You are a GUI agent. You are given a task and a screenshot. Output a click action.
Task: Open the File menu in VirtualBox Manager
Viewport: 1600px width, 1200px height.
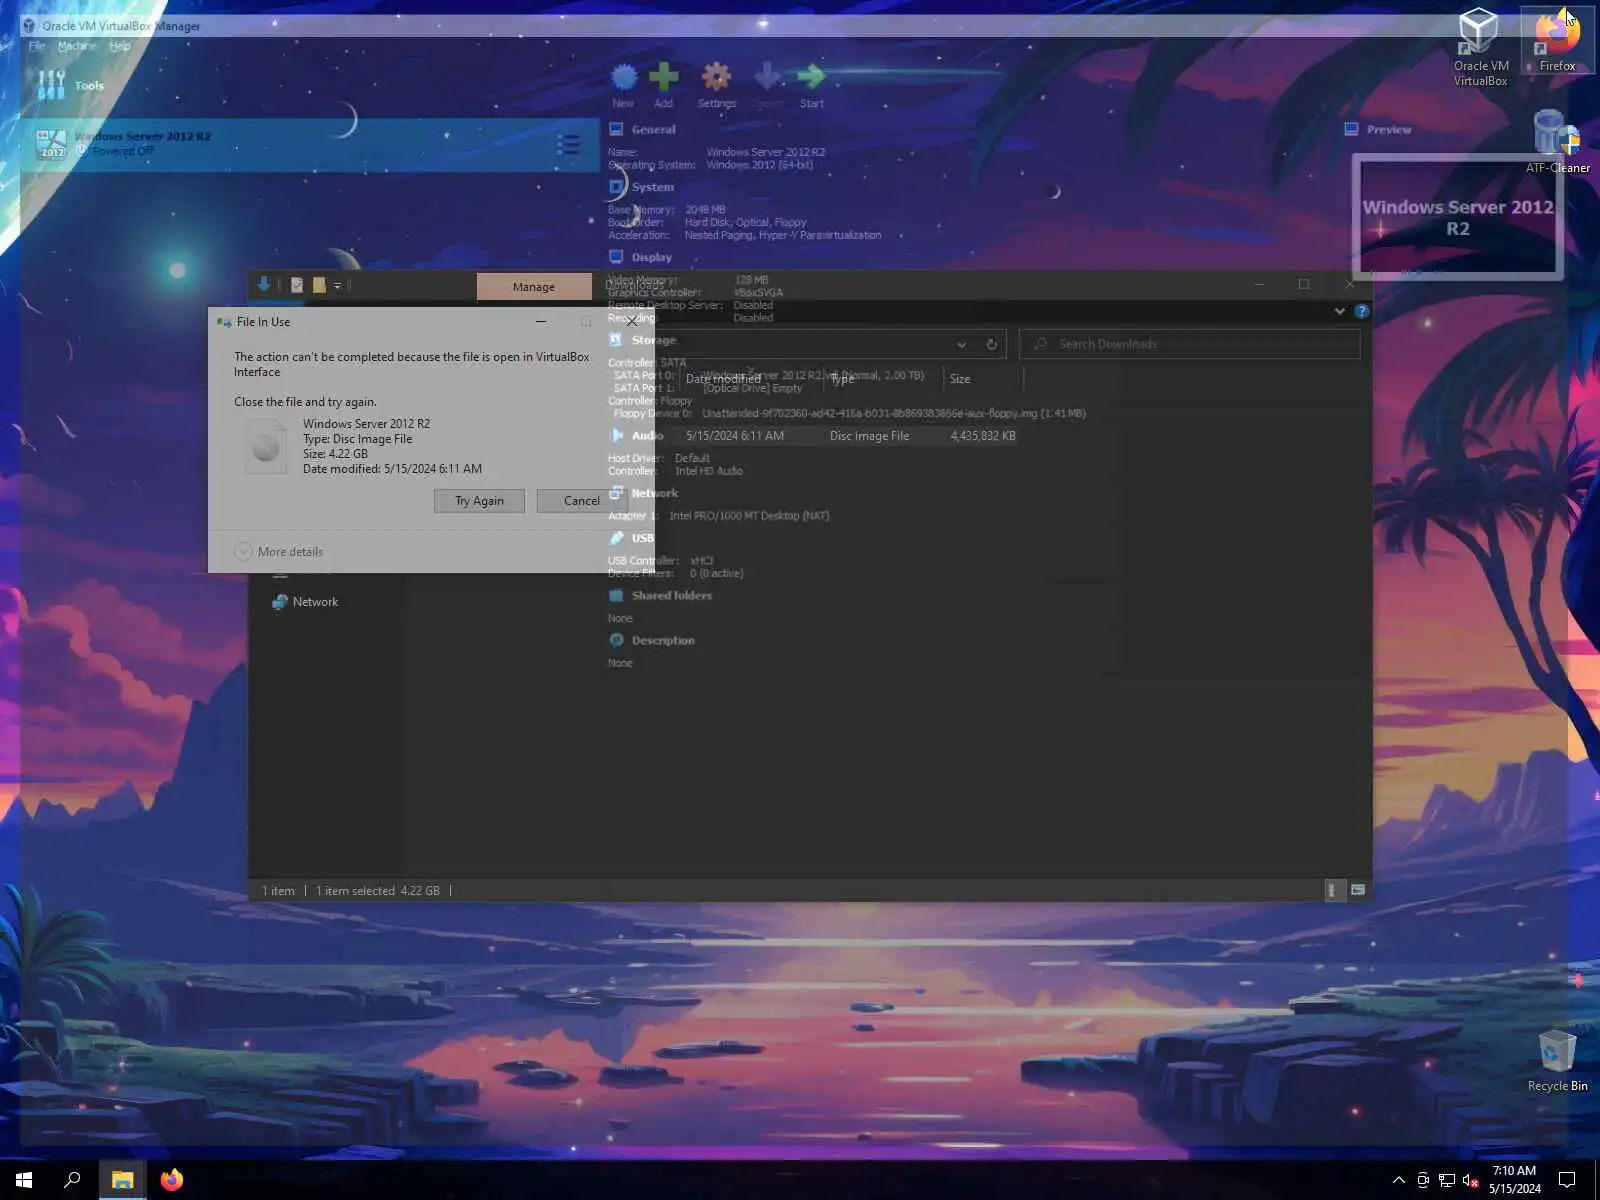click(37, 46)
